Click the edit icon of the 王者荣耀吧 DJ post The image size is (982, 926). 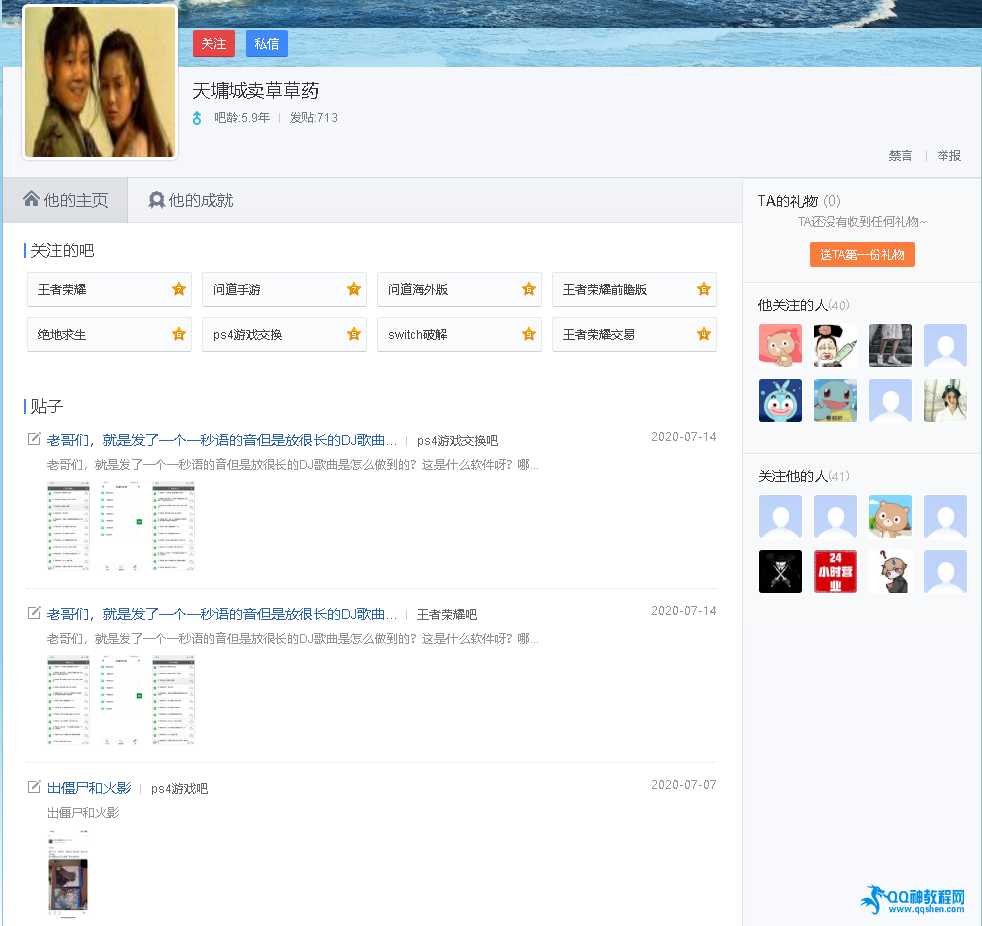click(x=34, y=613)
